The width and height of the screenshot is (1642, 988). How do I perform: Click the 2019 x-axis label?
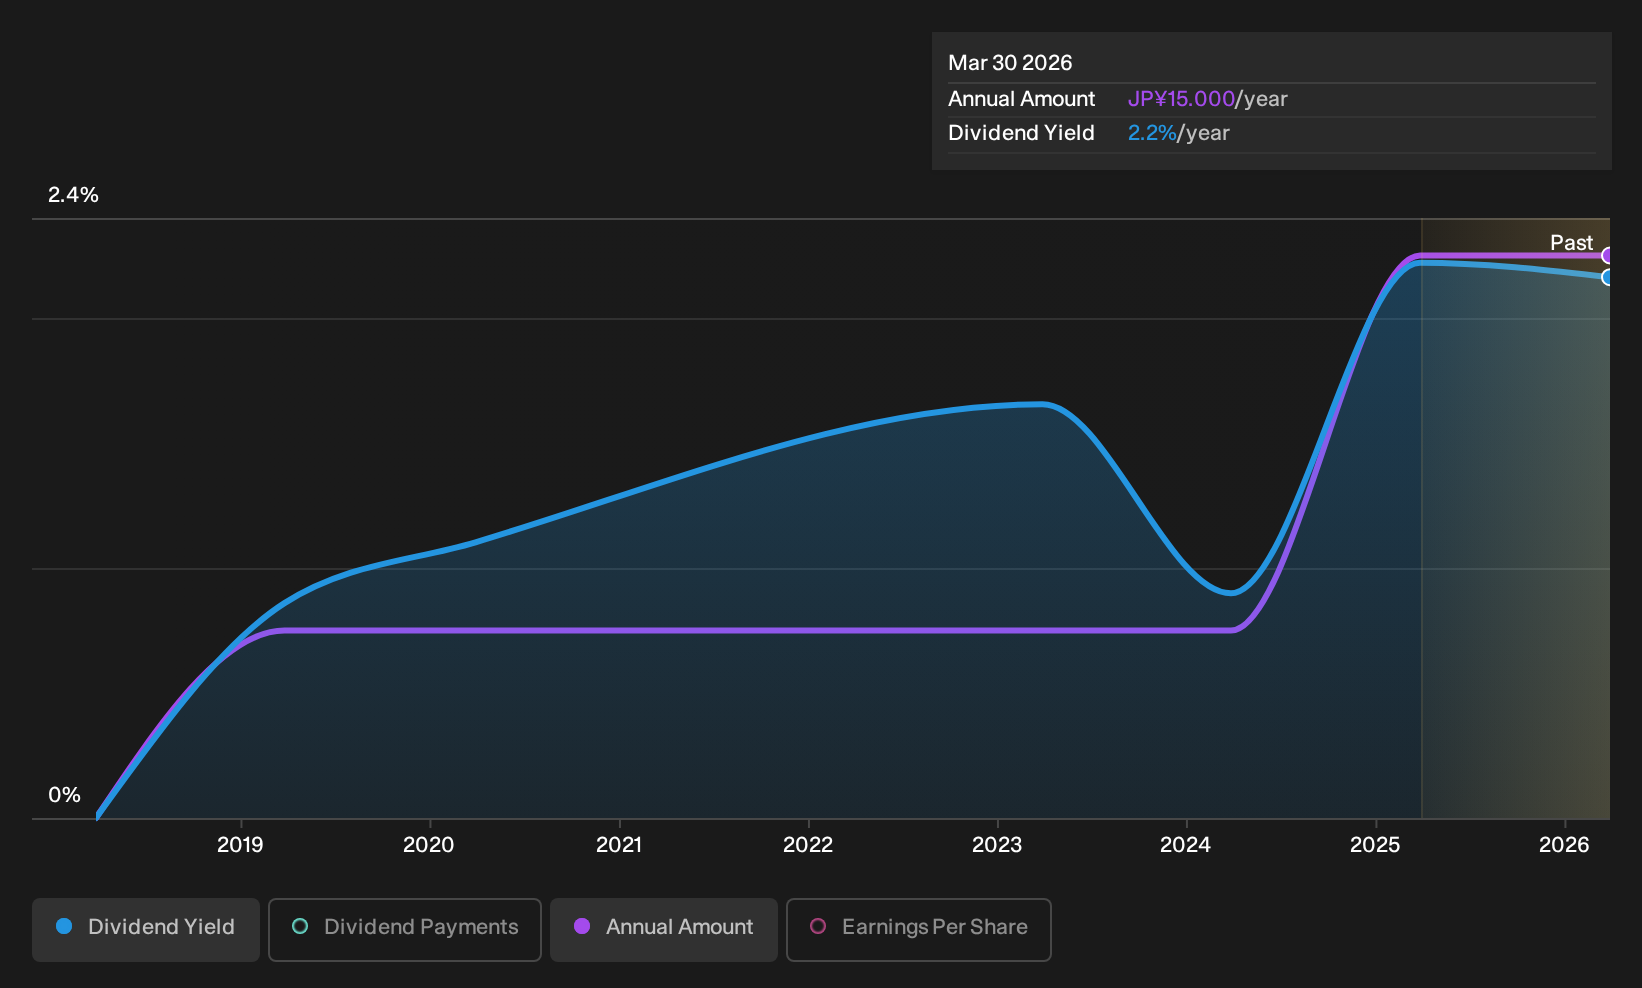[x=240, y=845]
